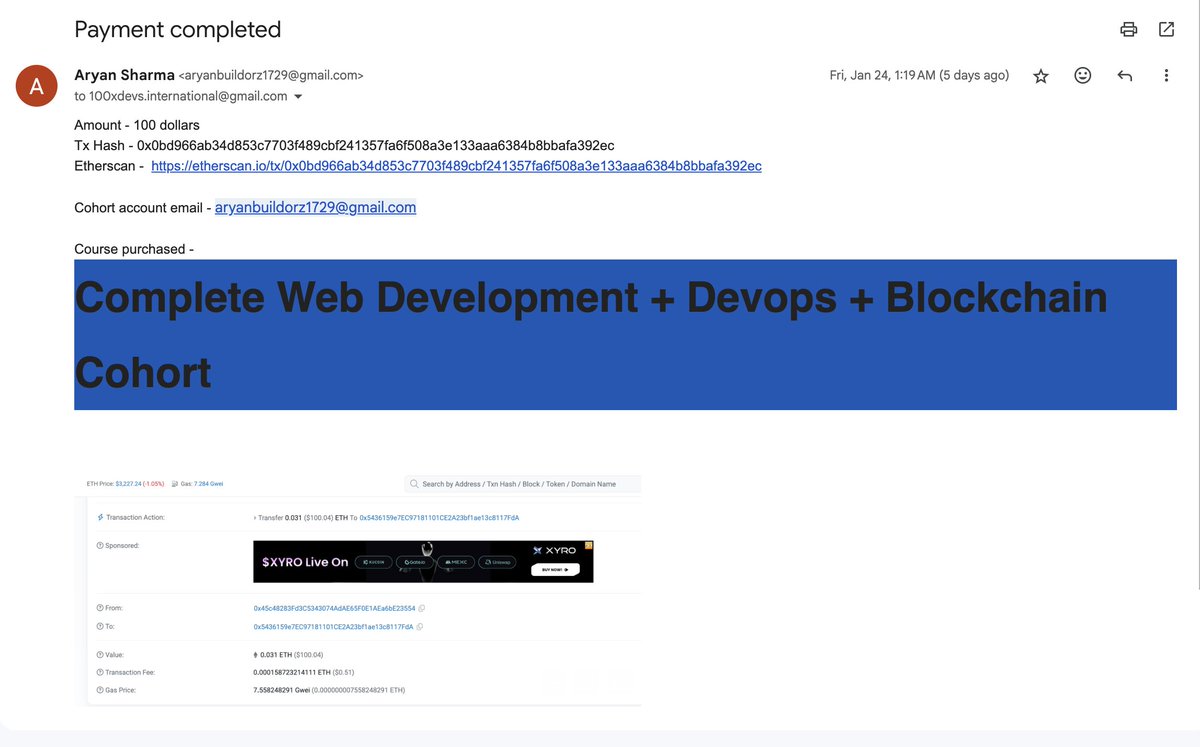Click the copy icon beside the To address
The width and height of the screenshot is (1200, 747).
pyautogui.click(x=420, y=627)
